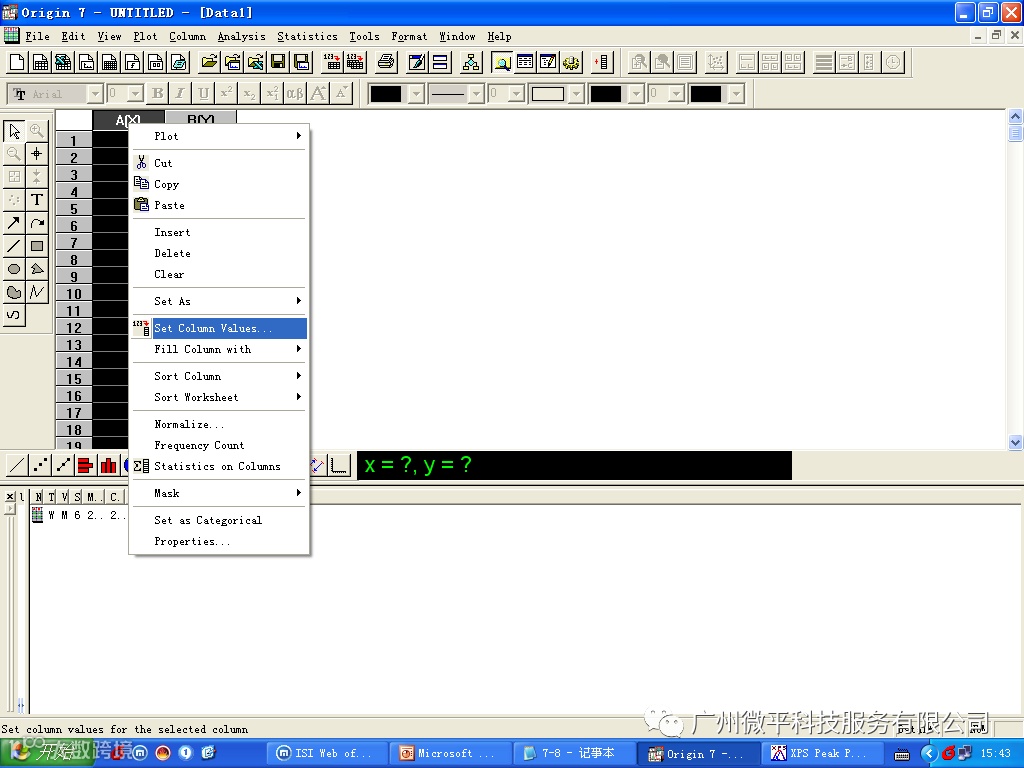Select the Rectangle tool
1024x768 pixels.
point(37,246)
